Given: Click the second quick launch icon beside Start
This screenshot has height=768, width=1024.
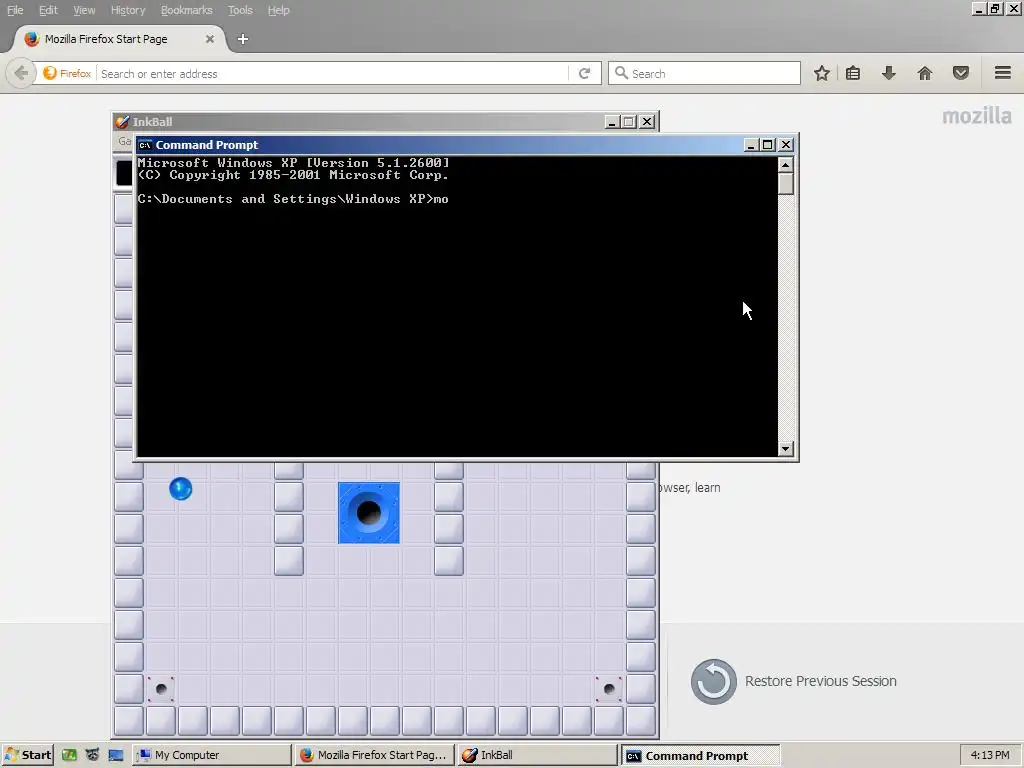Looking at the screenshot, I should 92,756.
